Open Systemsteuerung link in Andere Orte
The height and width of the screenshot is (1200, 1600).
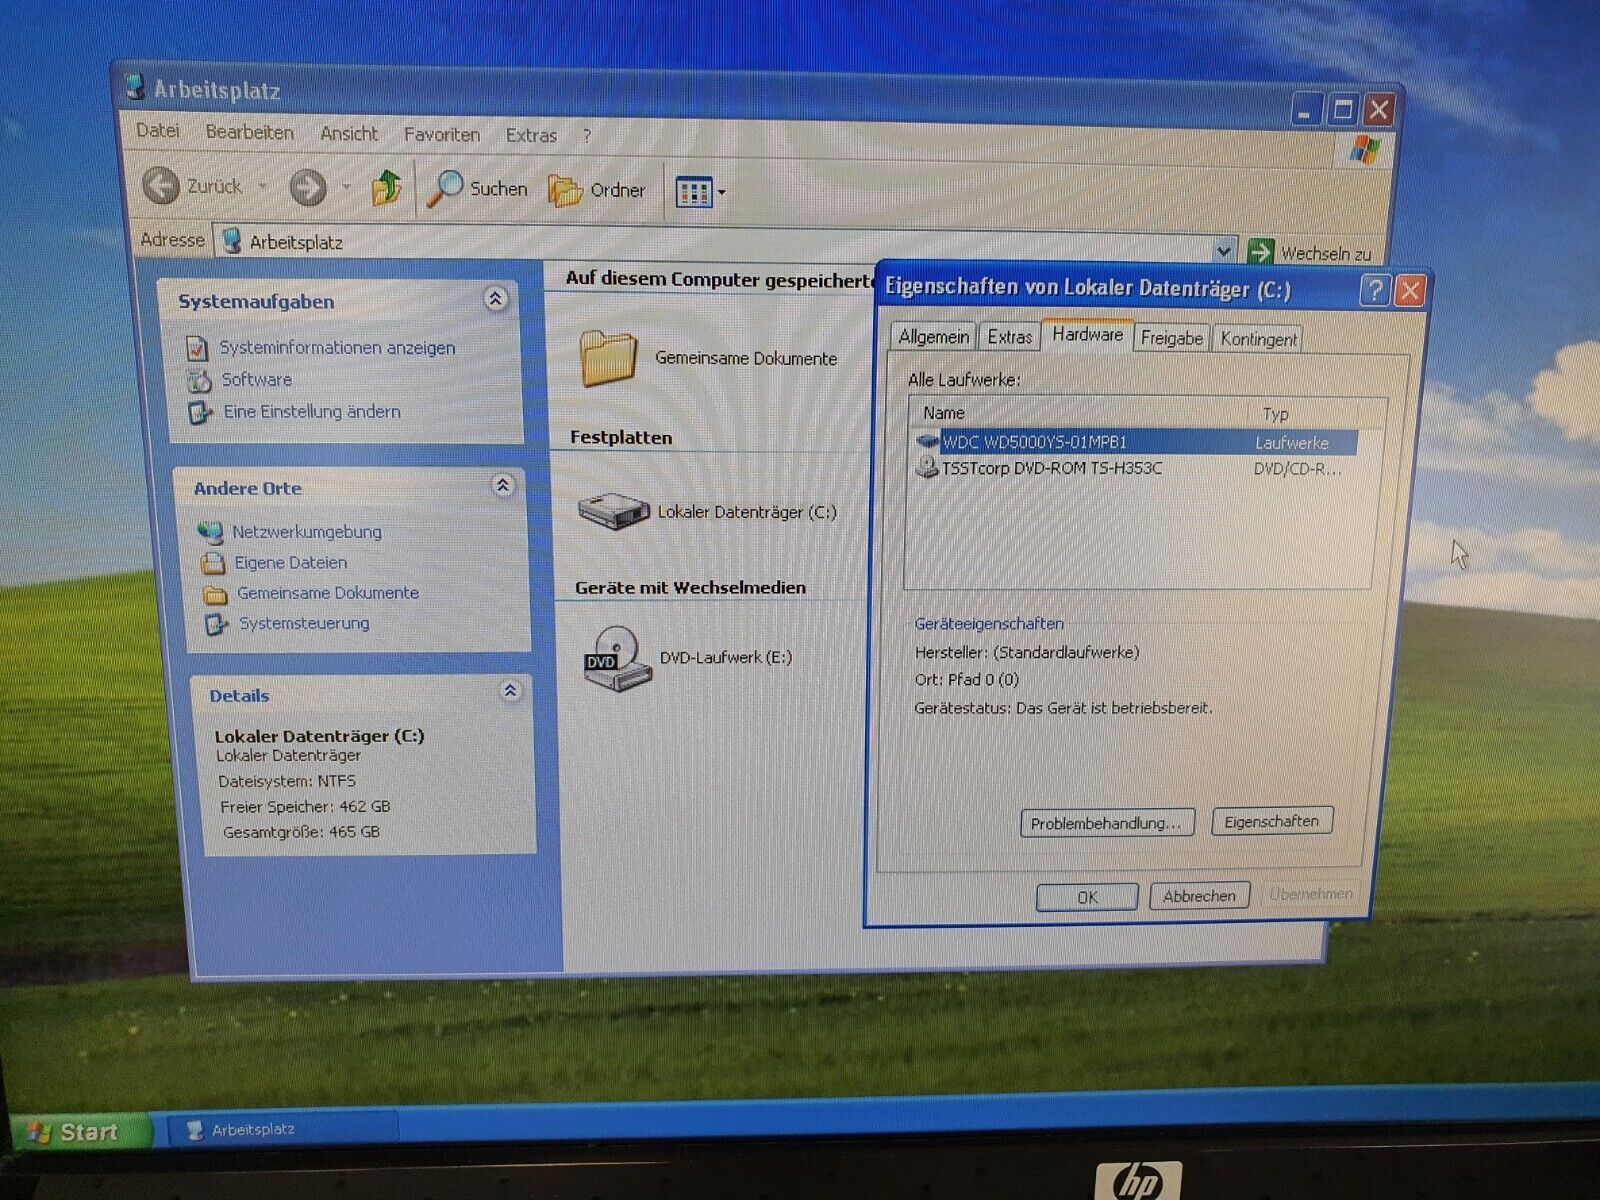(303, 623)
